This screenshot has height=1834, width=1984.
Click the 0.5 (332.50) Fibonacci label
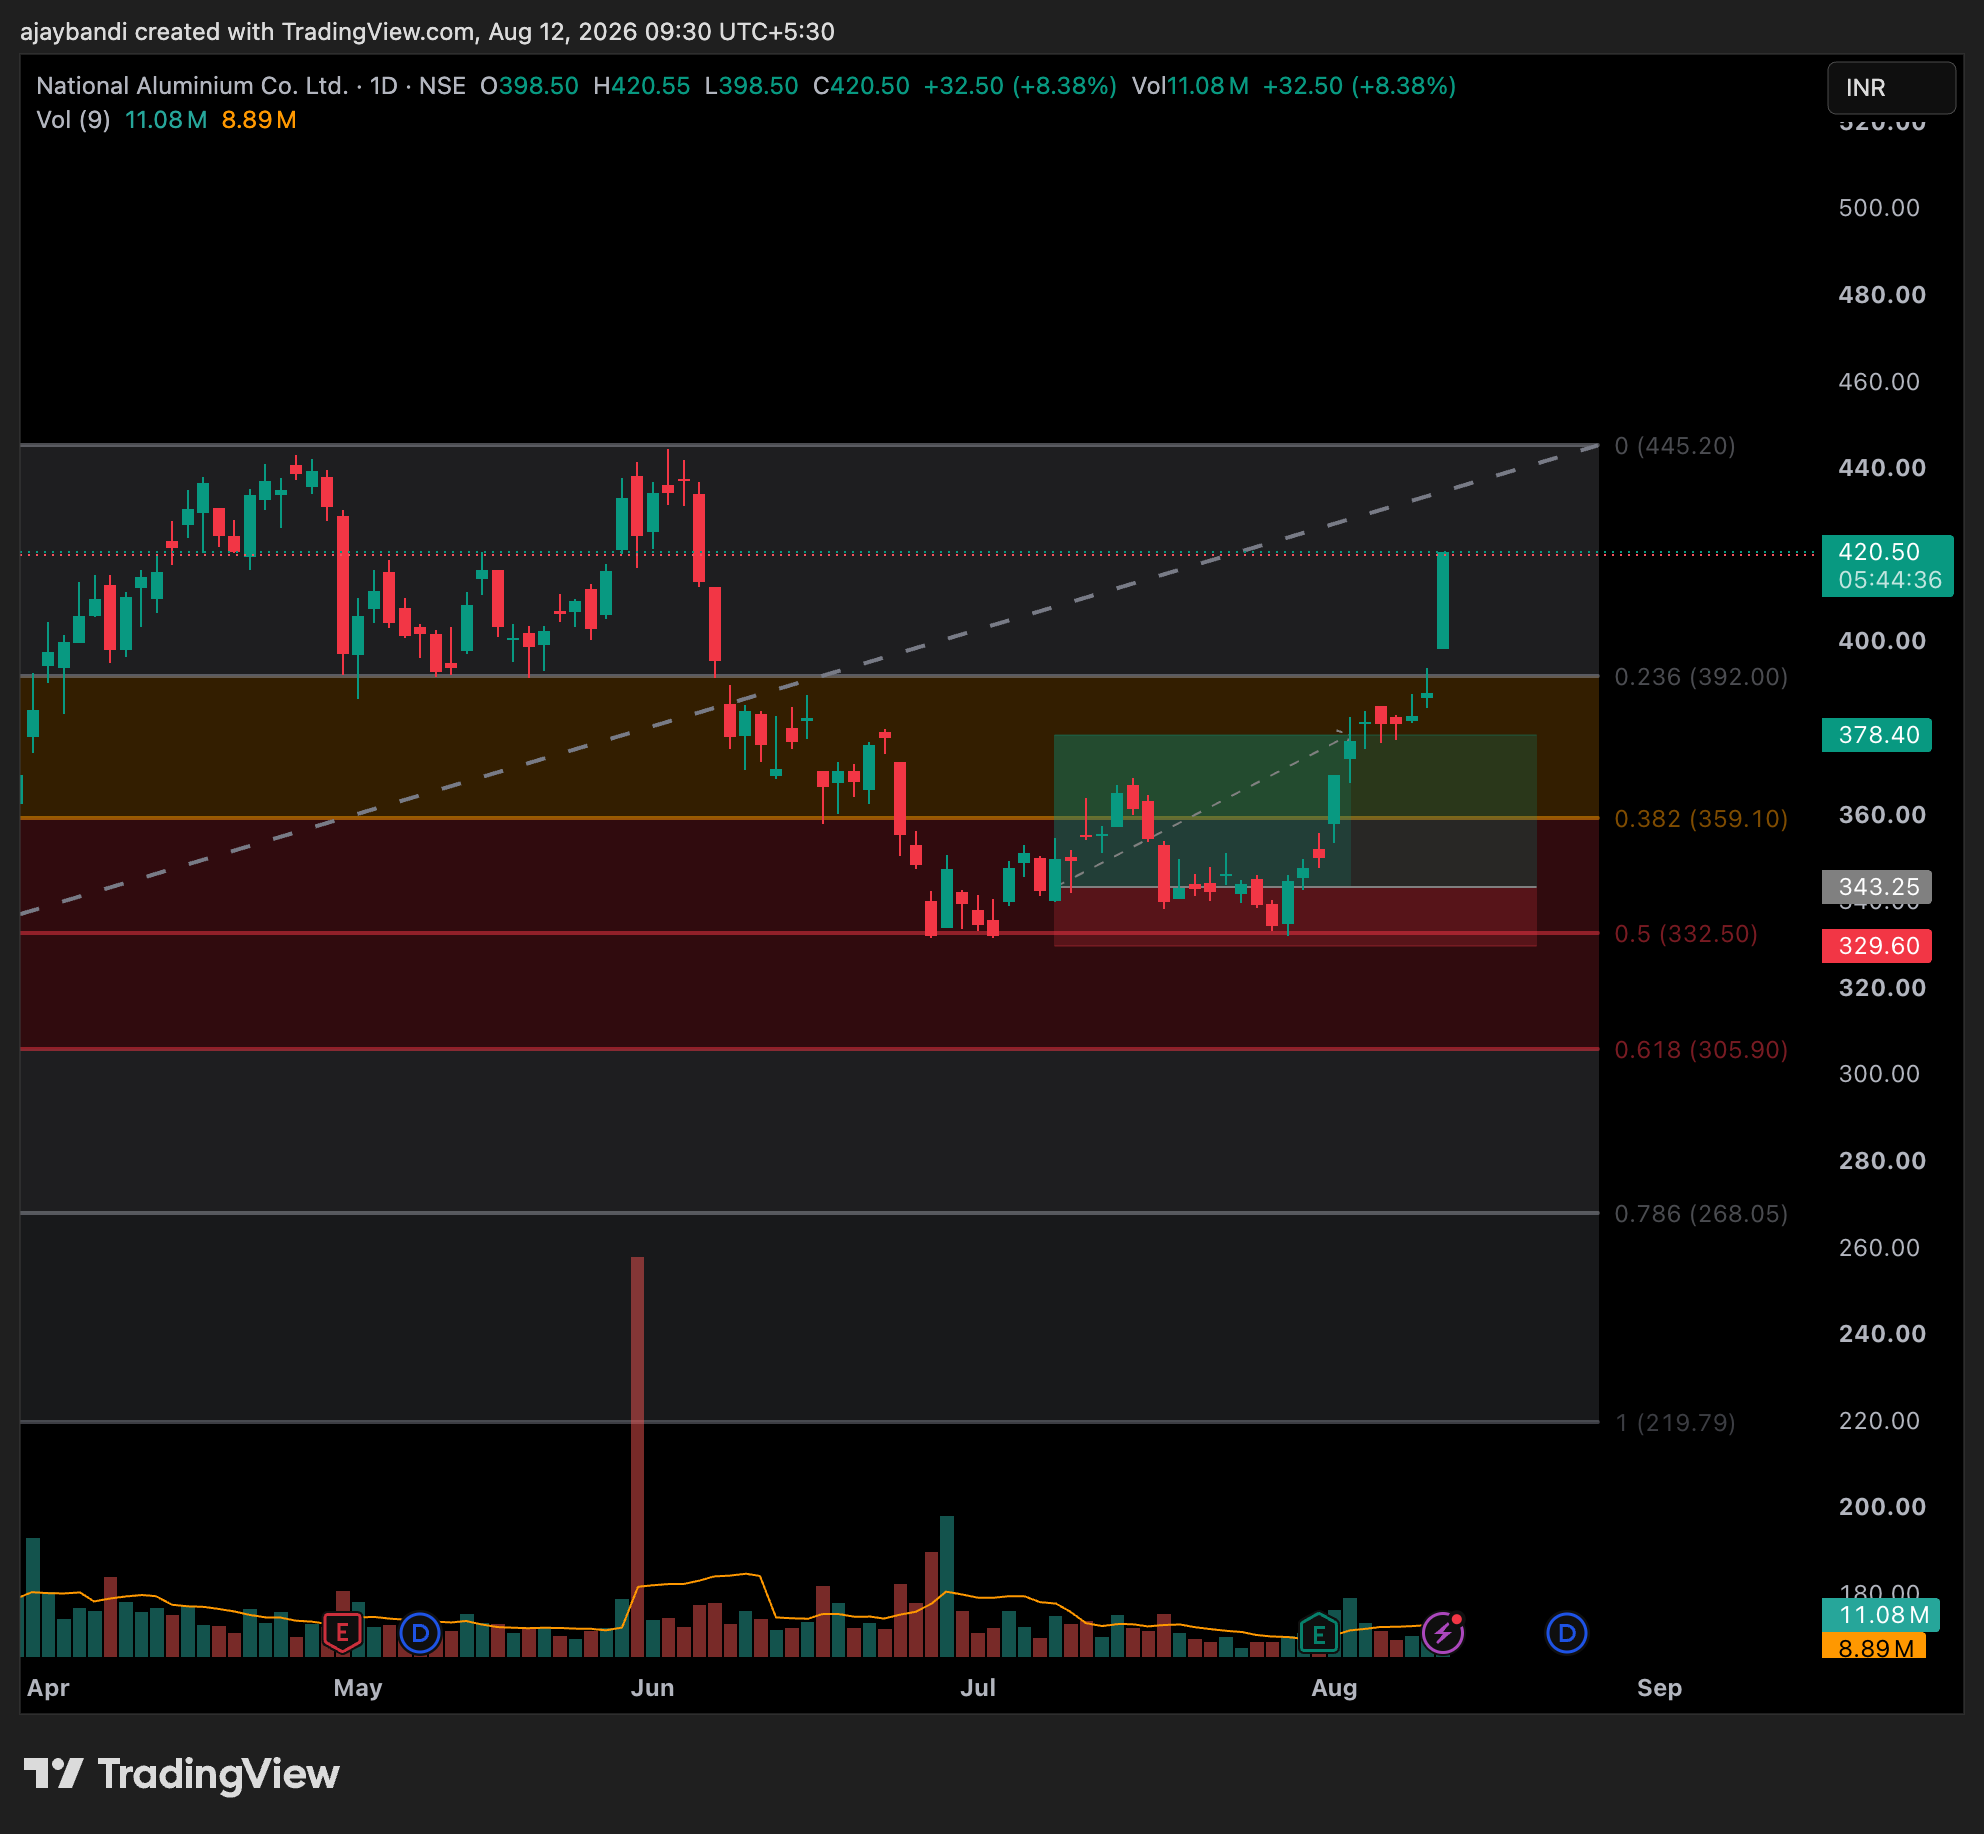1686,934
